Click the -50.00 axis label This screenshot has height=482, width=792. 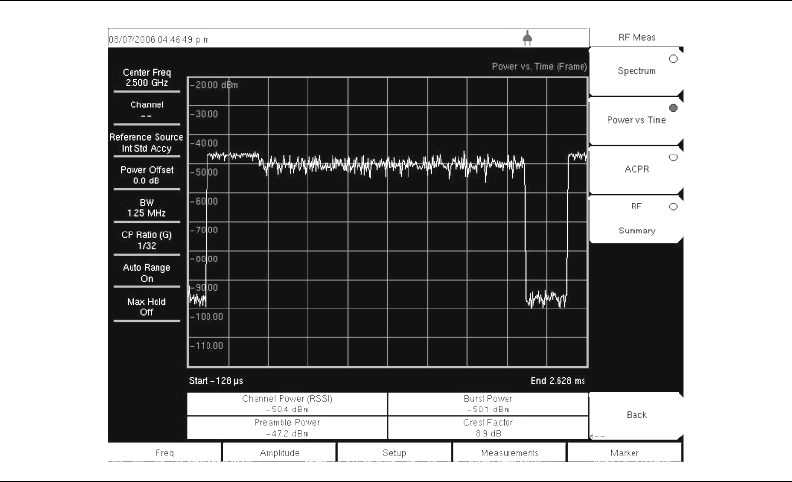click(204, 172)
